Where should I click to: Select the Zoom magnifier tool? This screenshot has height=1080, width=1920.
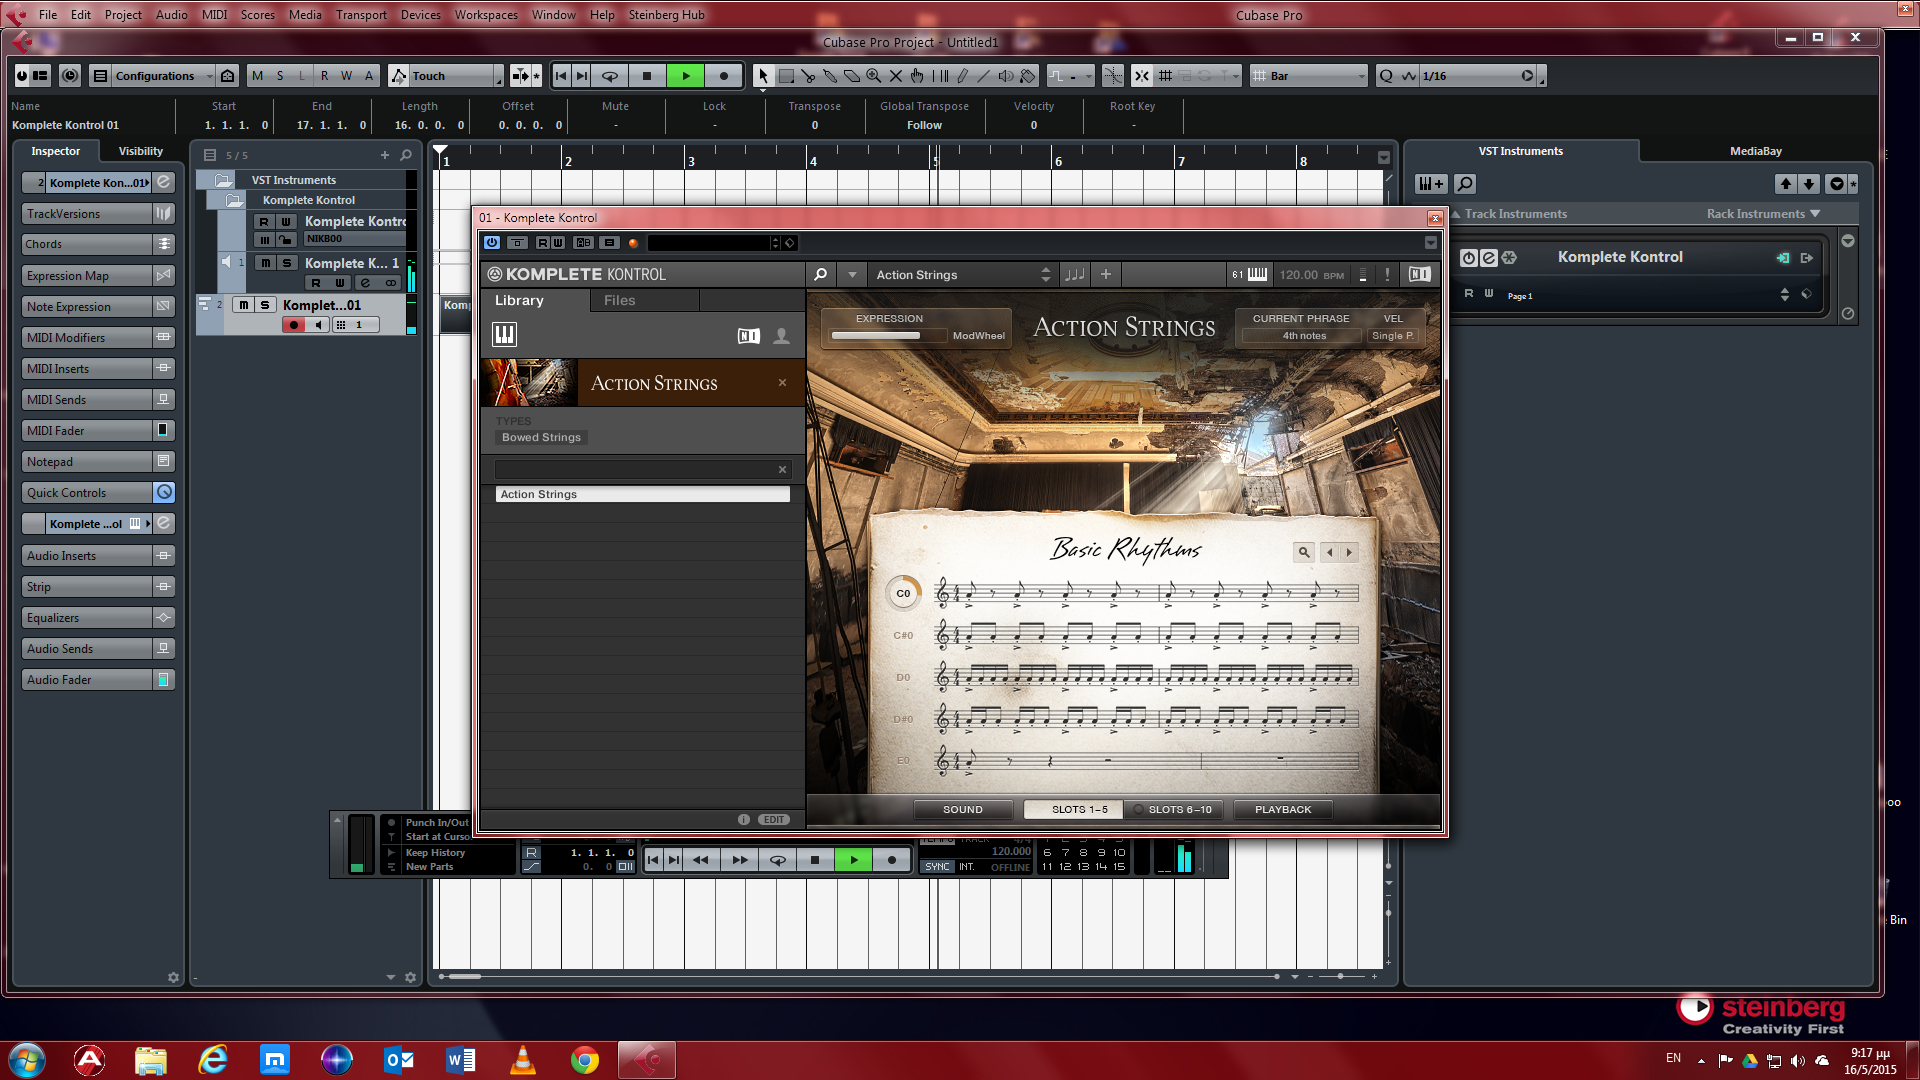873,76
